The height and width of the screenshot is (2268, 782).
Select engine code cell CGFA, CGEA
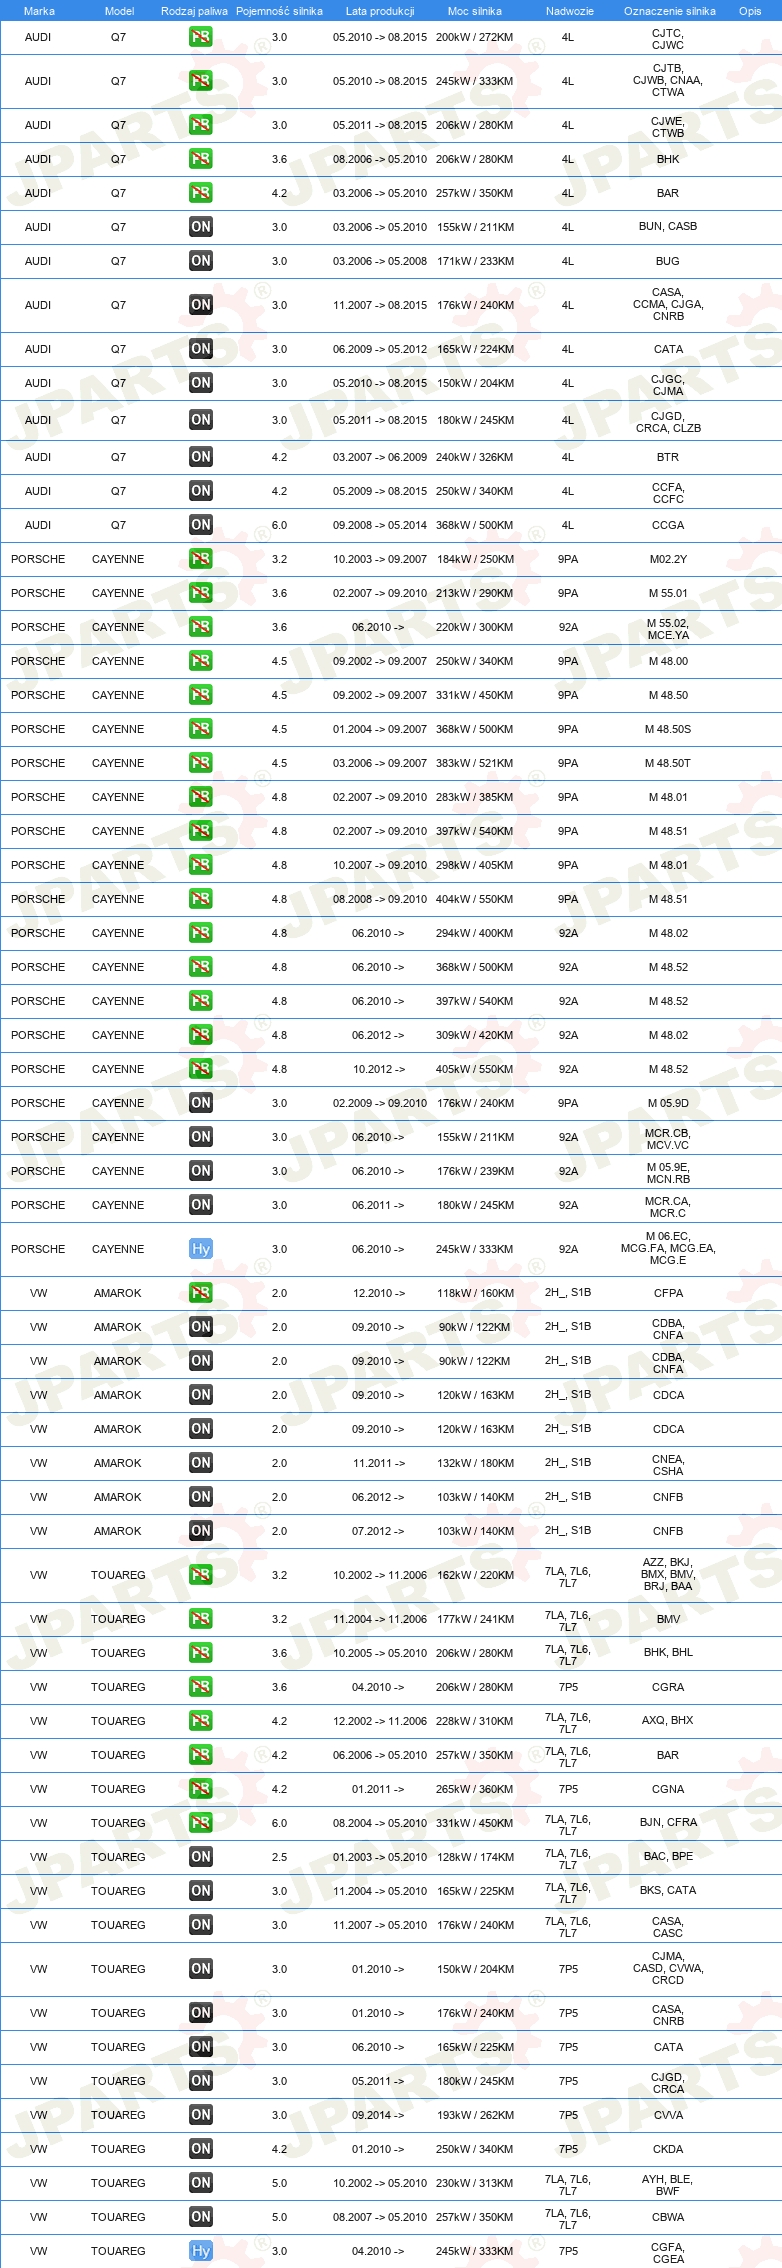(668, 2253)
